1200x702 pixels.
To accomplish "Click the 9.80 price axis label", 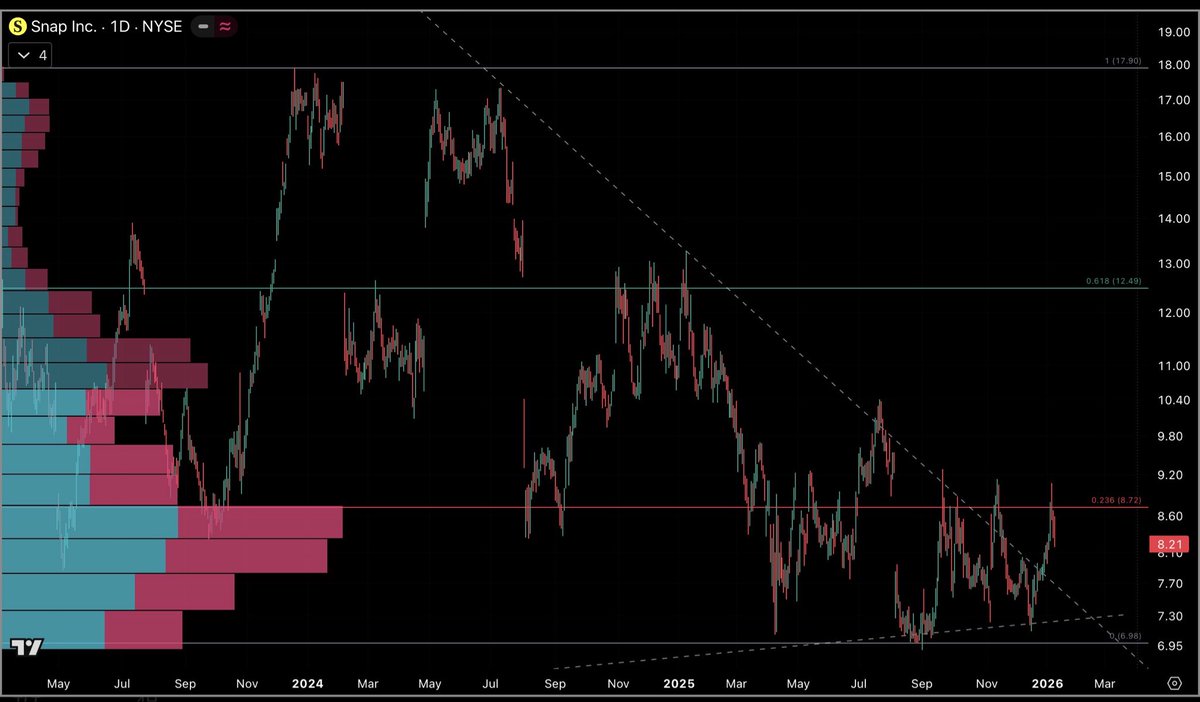I will pyautogui.click(x=1172, y=437).
